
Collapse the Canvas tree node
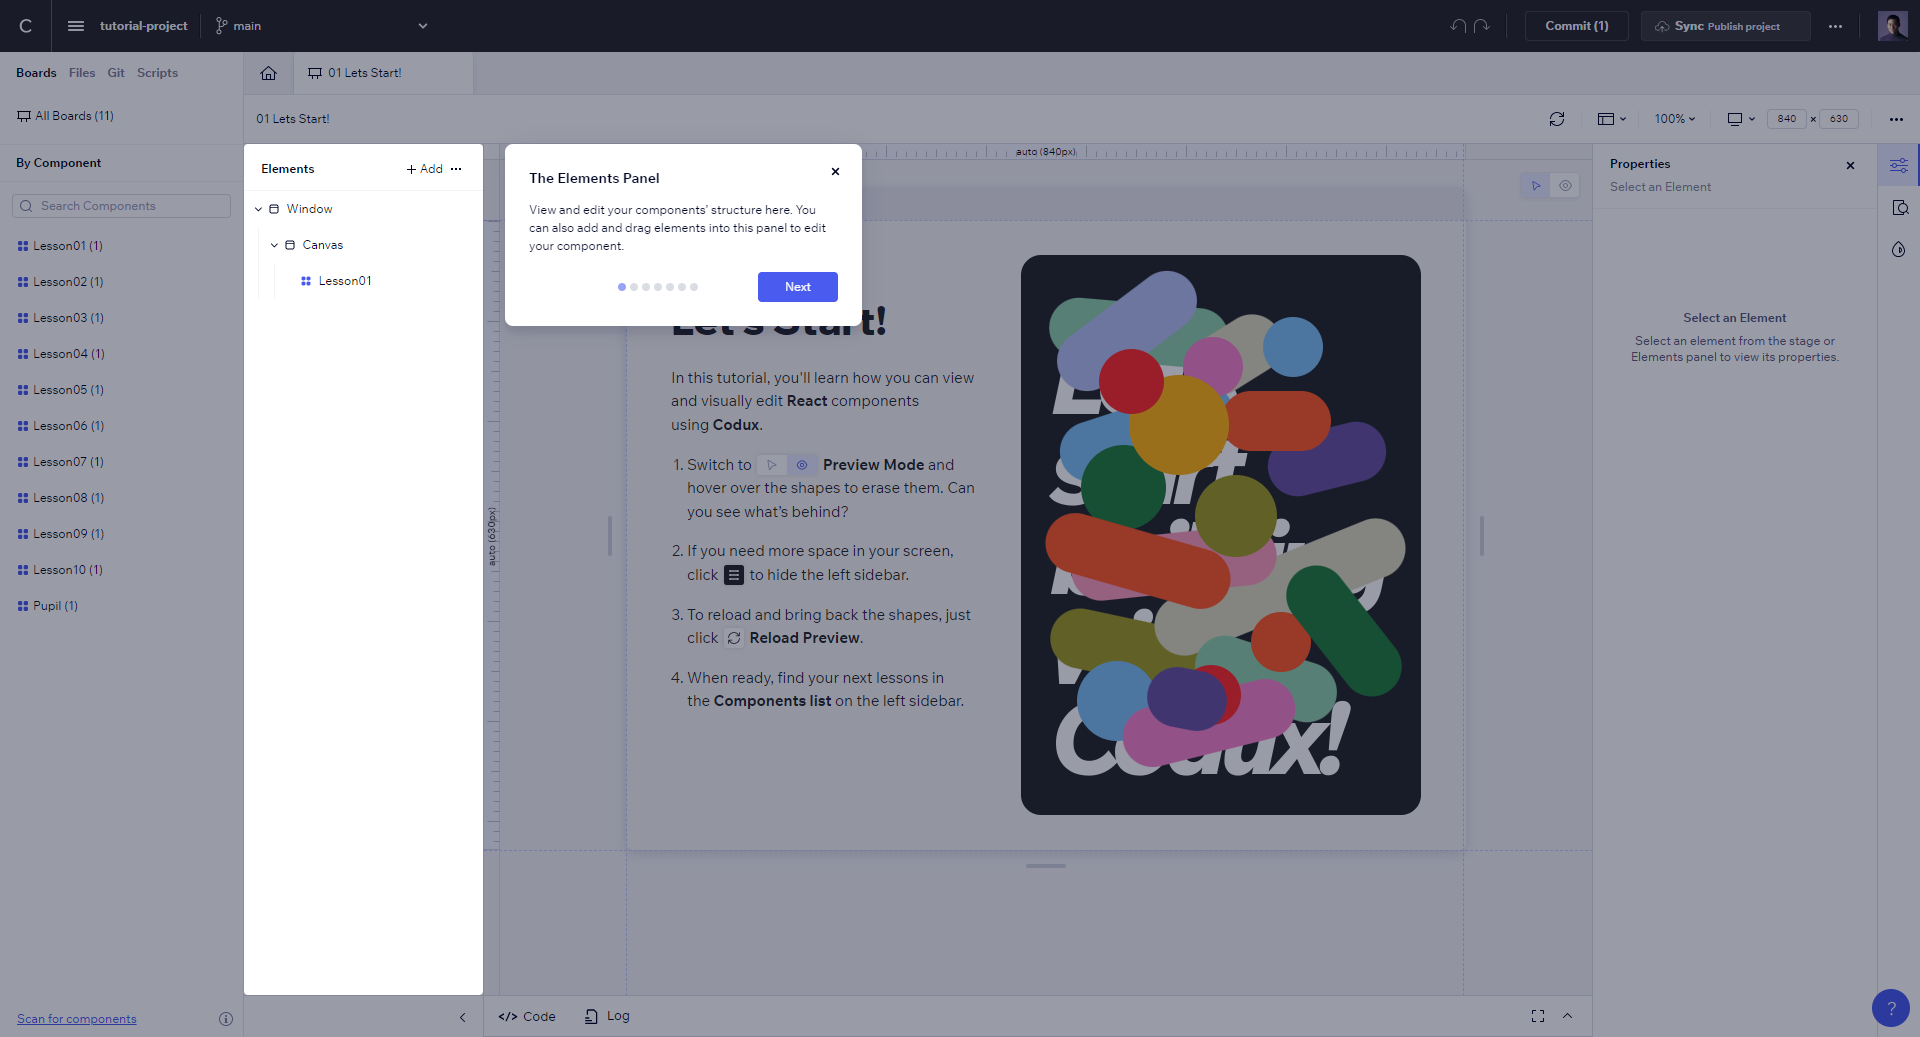pyautogui.click(x=274, y=245)
